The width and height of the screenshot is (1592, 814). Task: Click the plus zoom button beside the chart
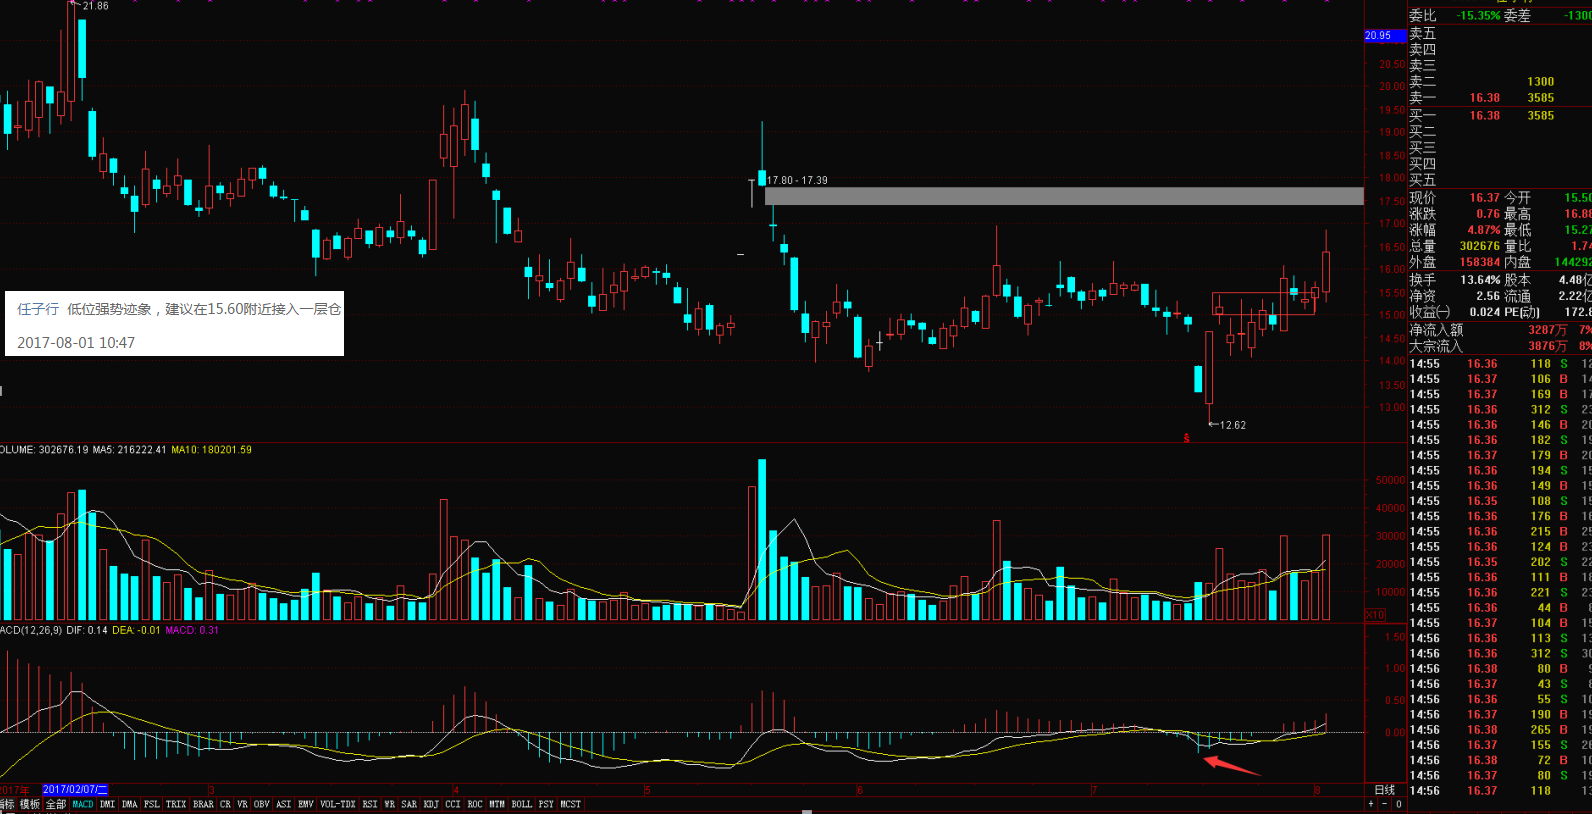tap(1371, 804)
